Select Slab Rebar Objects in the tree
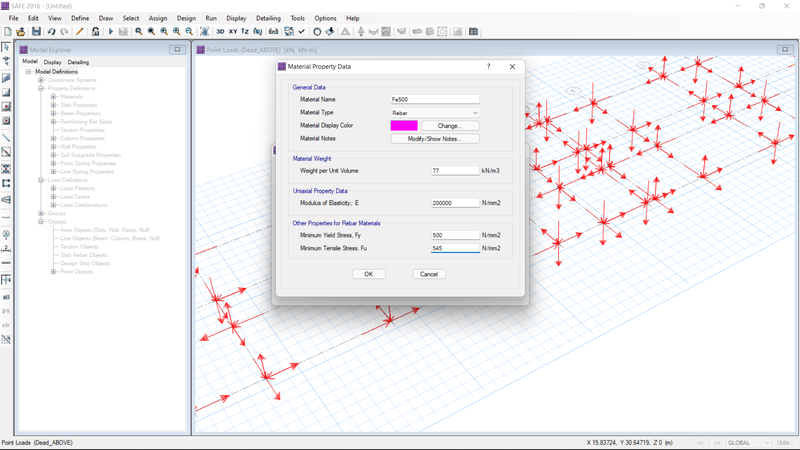This screenshot has height=450, width=800. (x=84, y=255)
